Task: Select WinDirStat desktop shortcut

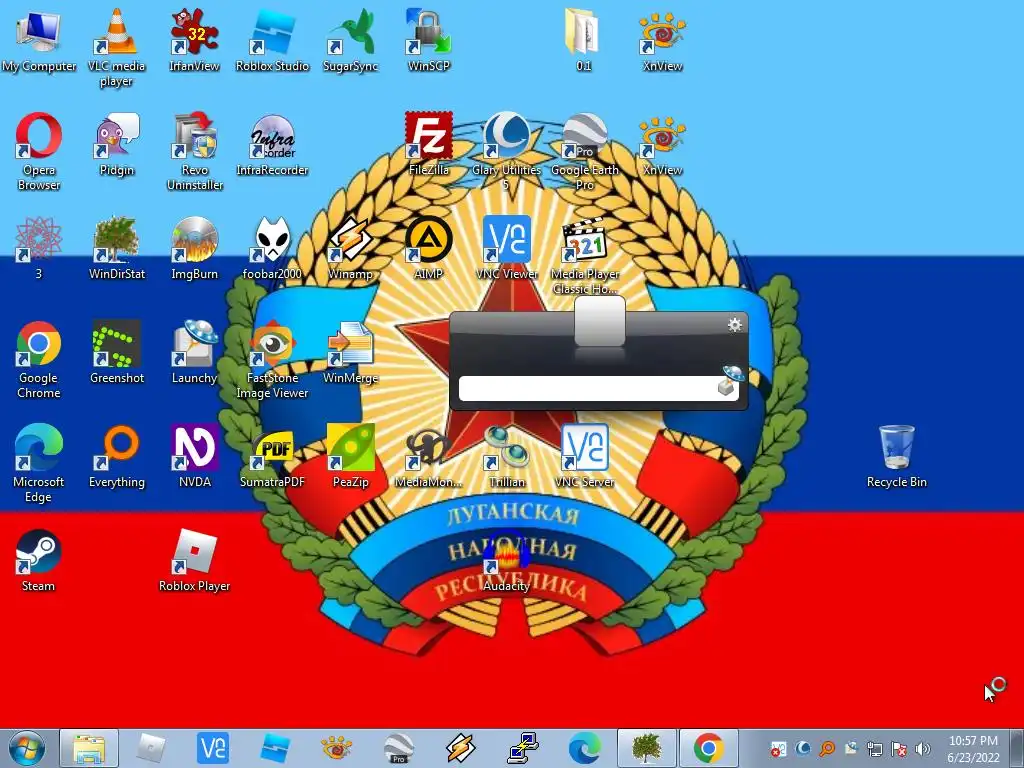Action: coord(116,248)
